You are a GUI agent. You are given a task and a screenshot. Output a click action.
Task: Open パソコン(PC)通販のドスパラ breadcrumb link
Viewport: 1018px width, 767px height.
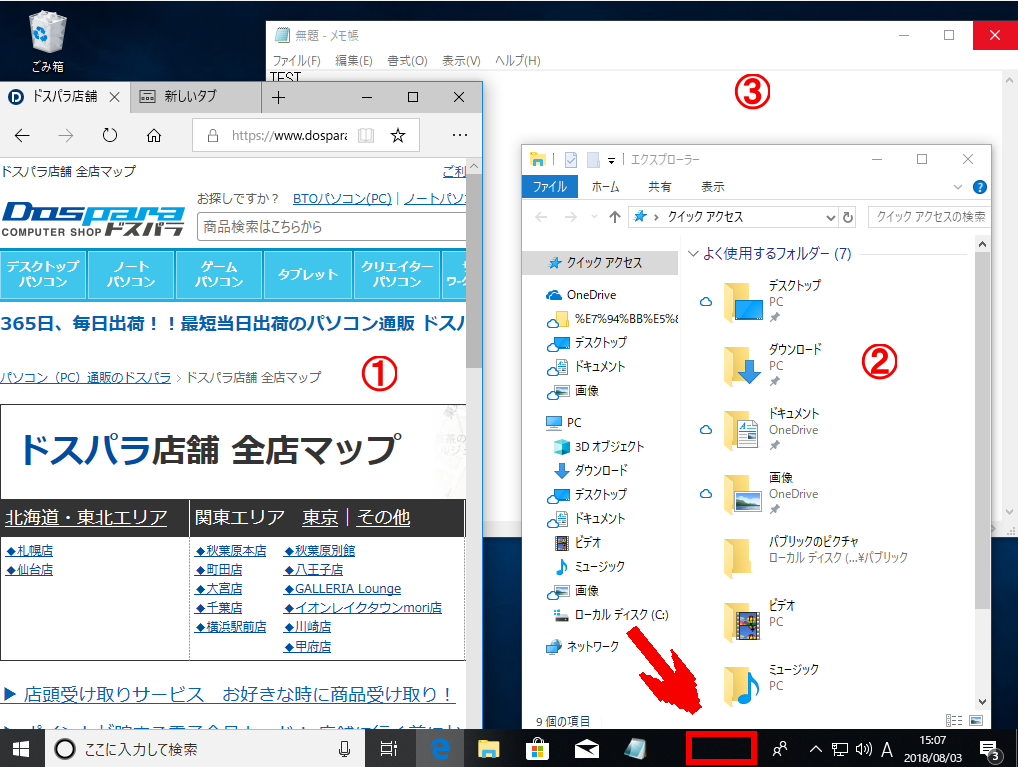click(86, 377)
